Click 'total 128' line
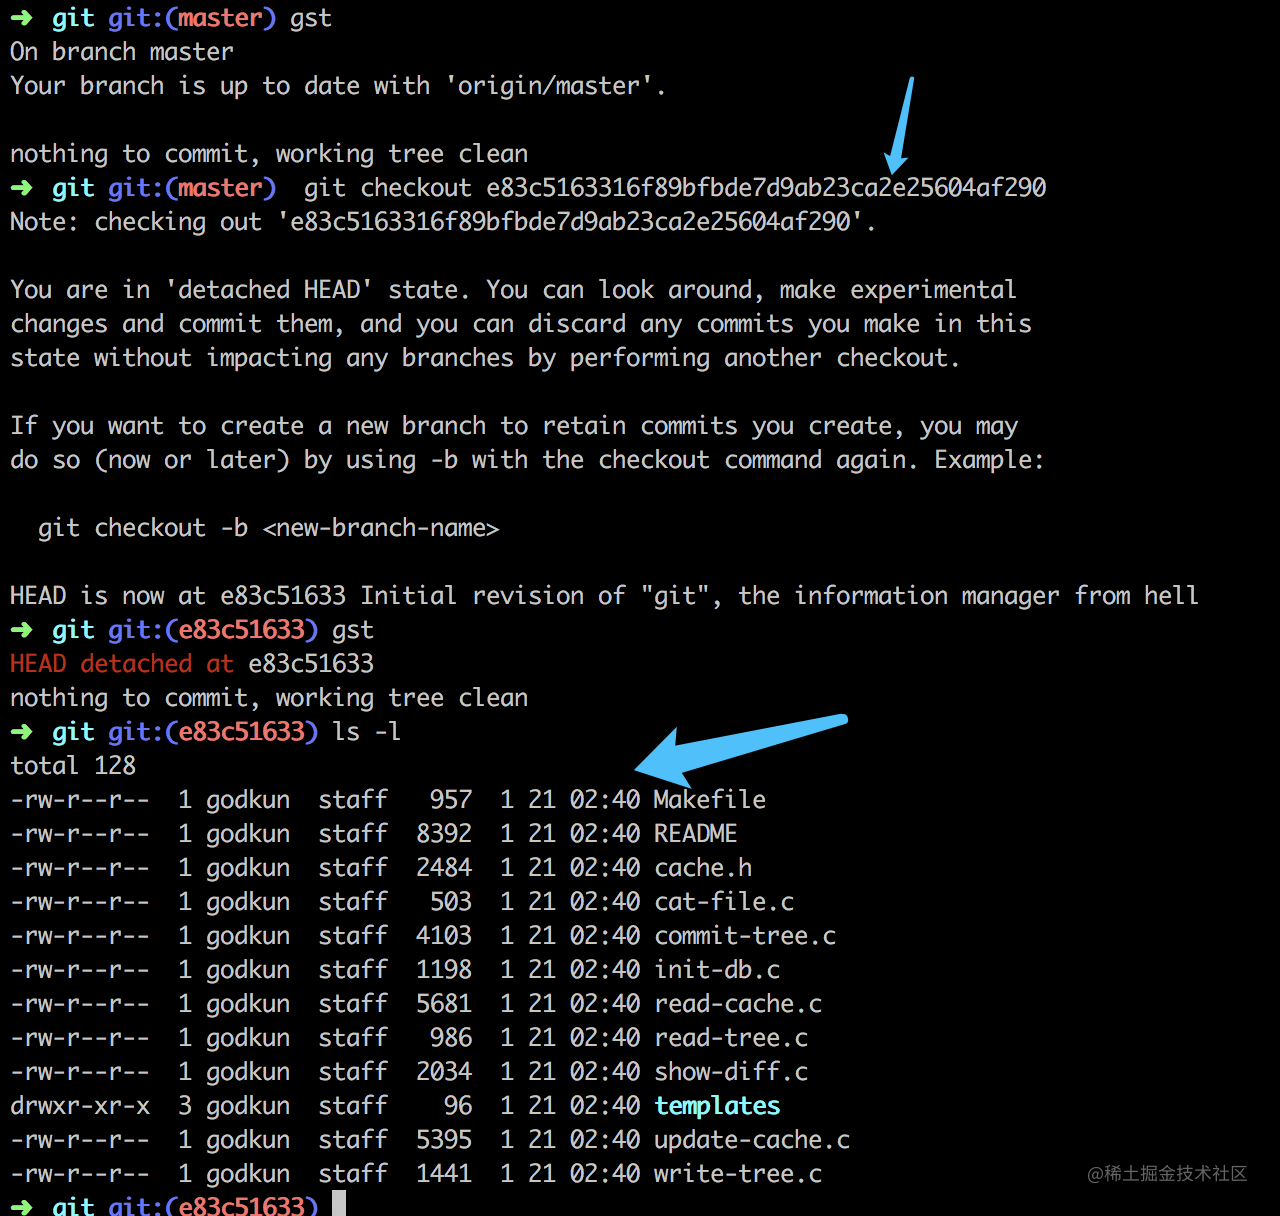Image resolution: width=1280 pixels, height=1216 pixels. click(73, 765)
